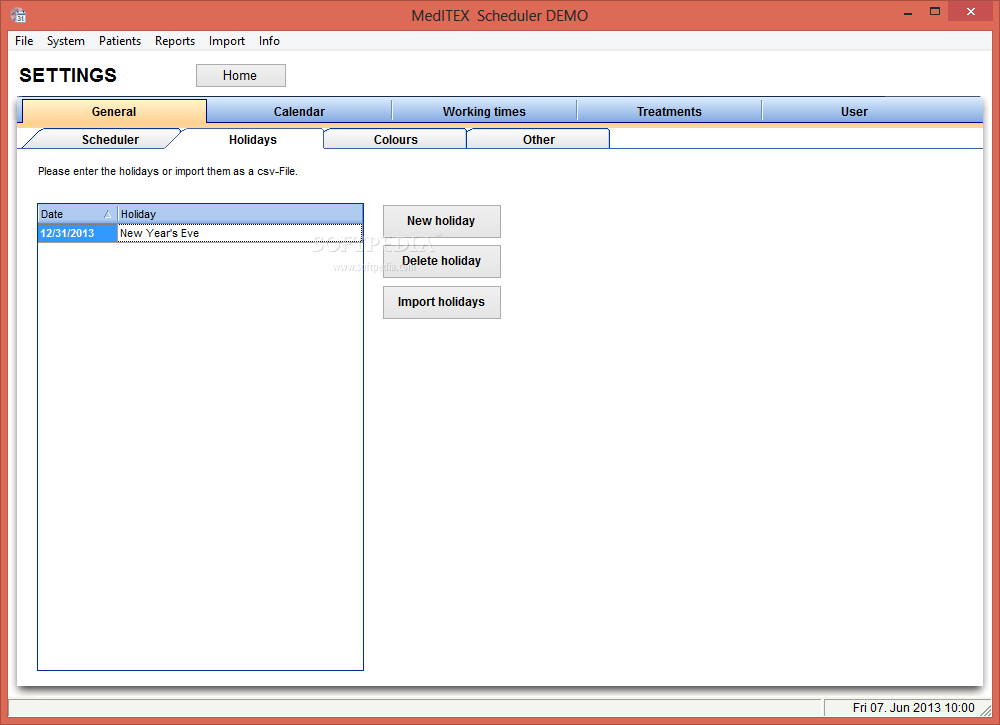This screenshot has width=1000, height=725.
Task: Open the Info menu
Action: pyautogui.click(x=269, y=41)
